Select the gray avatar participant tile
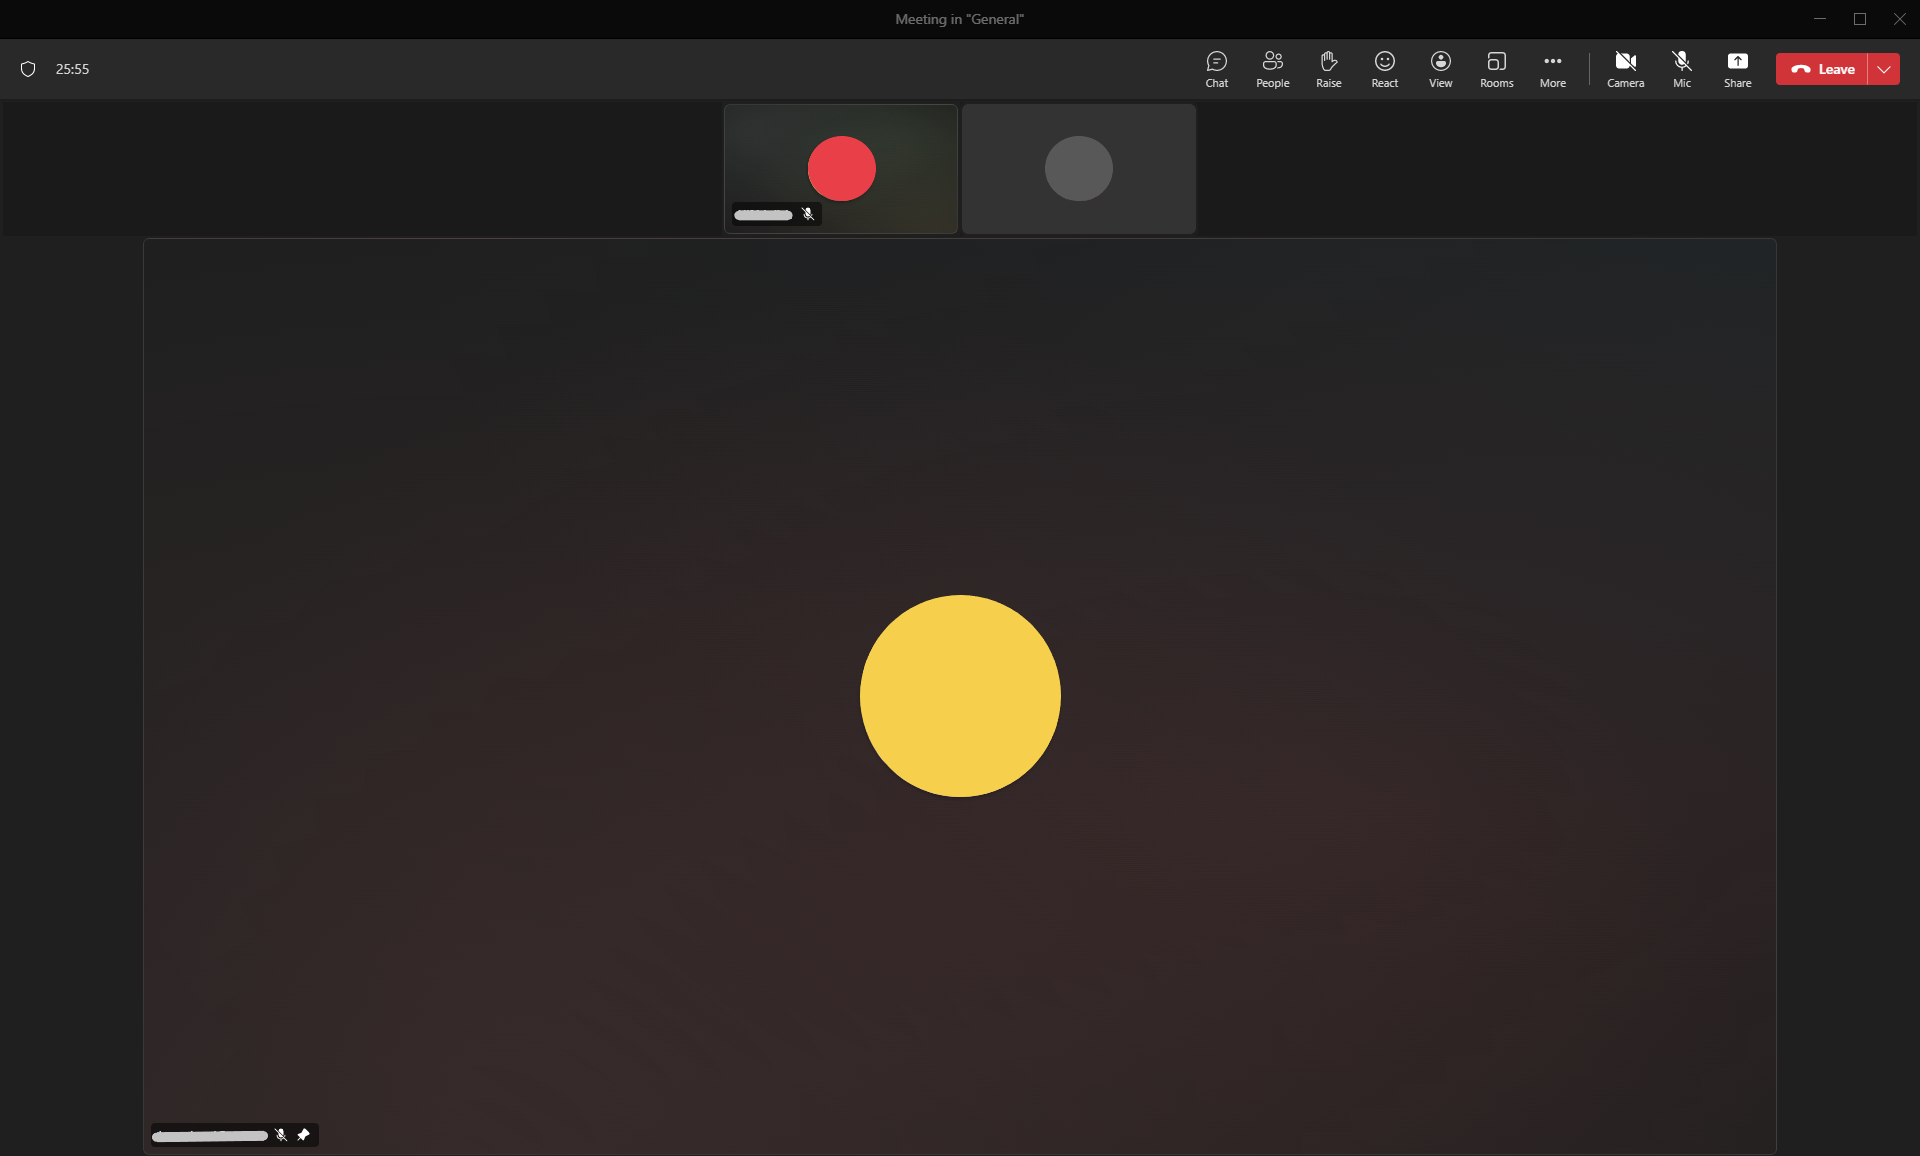1920x1156 pixels. pos(1078,168)
